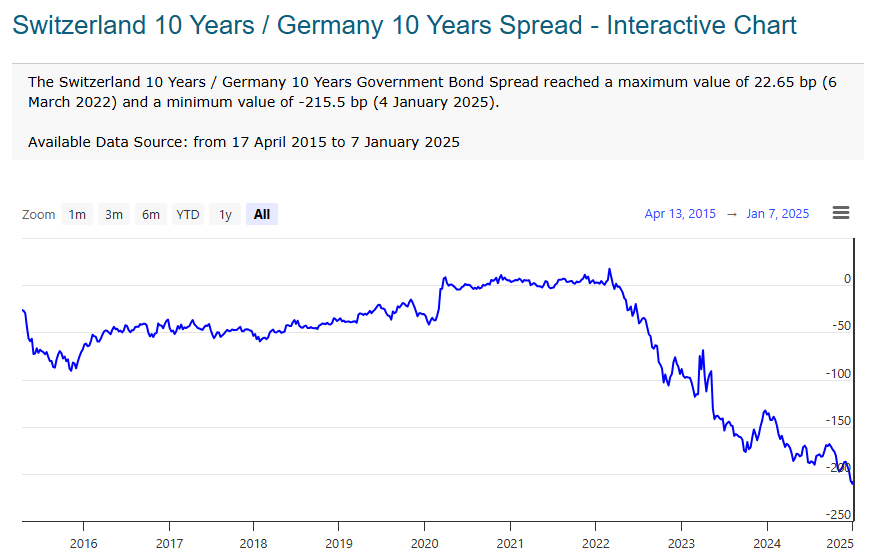Click the -250 y-axis label
Viewport: 883px width, 559px height.
tap(837, 514)
